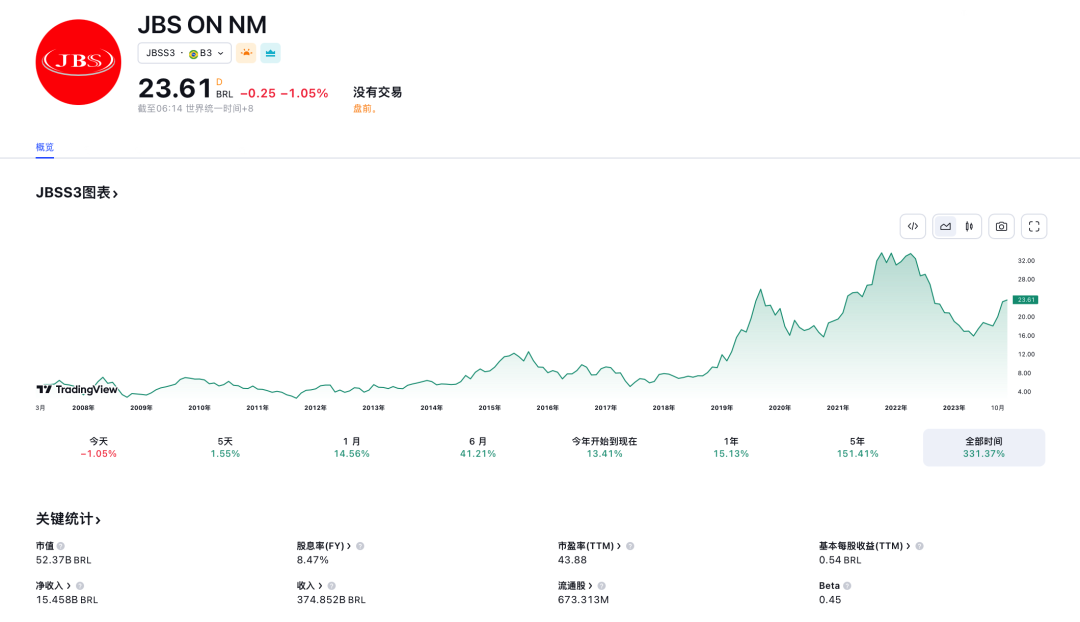Click the TradingView logo on the chart
Screen dimensions: 1080x622
tap(77, 390)
